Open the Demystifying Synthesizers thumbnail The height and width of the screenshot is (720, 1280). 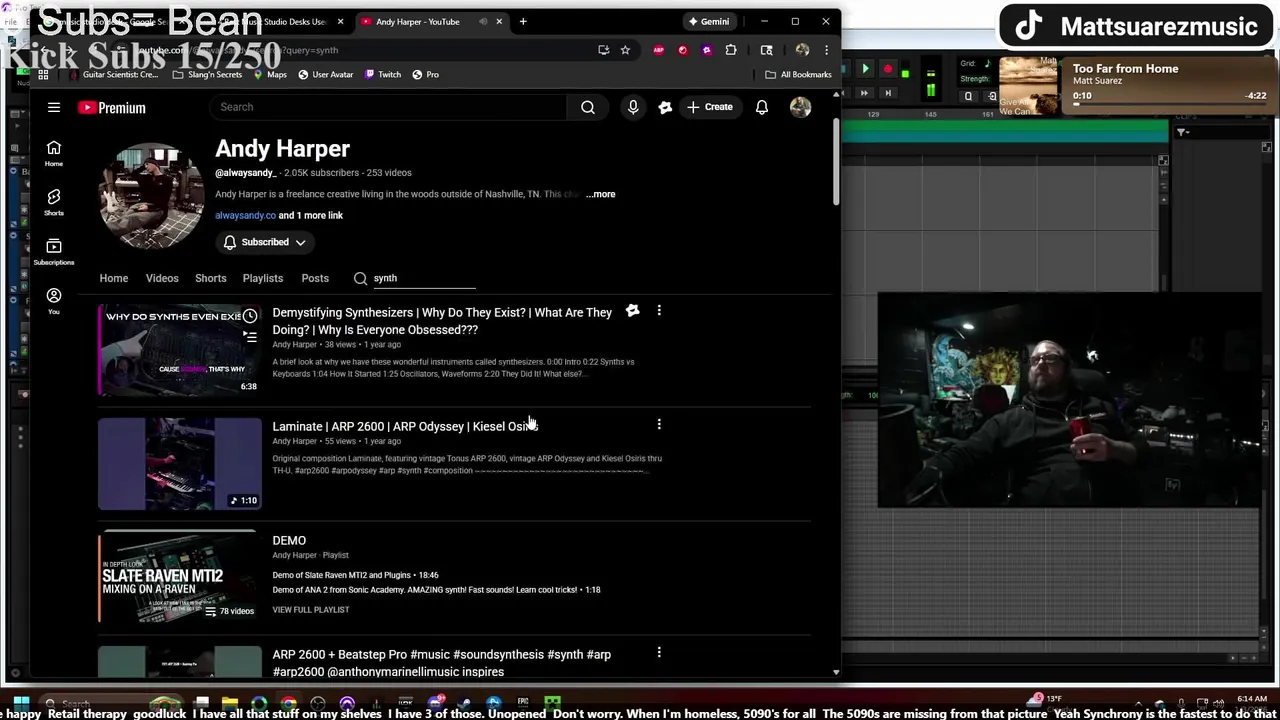tap(180, 350)
